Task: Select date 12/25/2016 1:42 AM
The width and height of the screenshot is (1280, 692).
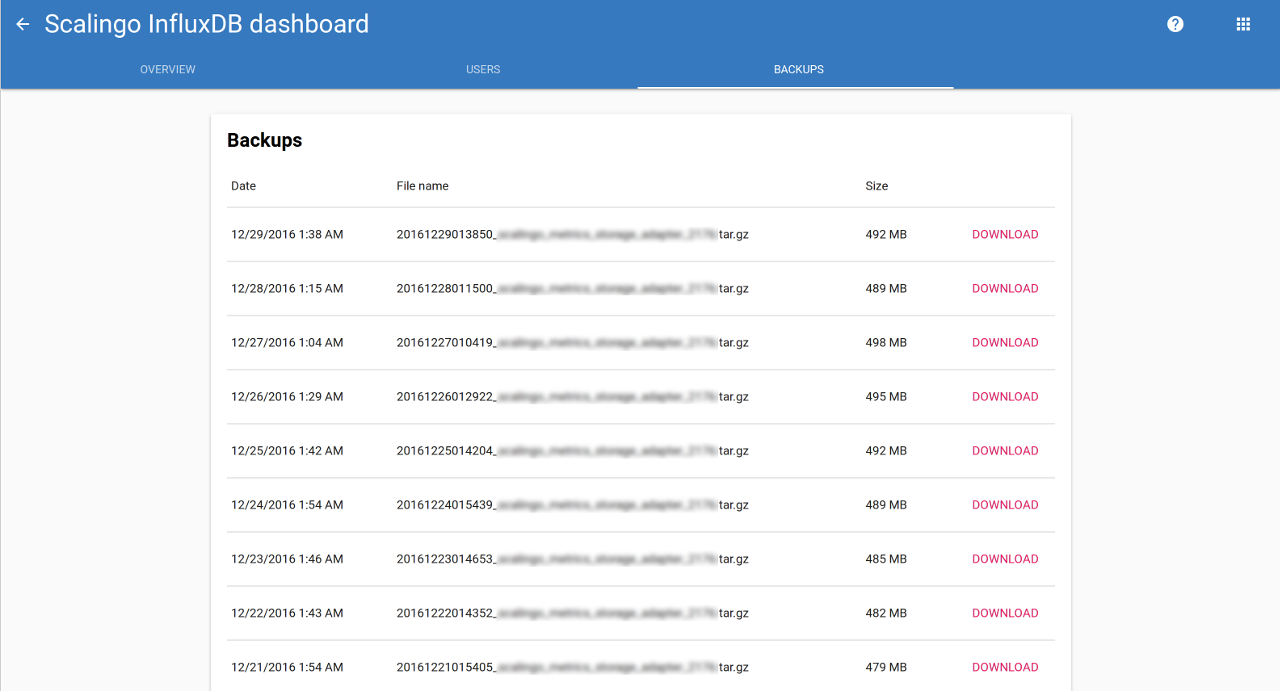Action: 287,451
